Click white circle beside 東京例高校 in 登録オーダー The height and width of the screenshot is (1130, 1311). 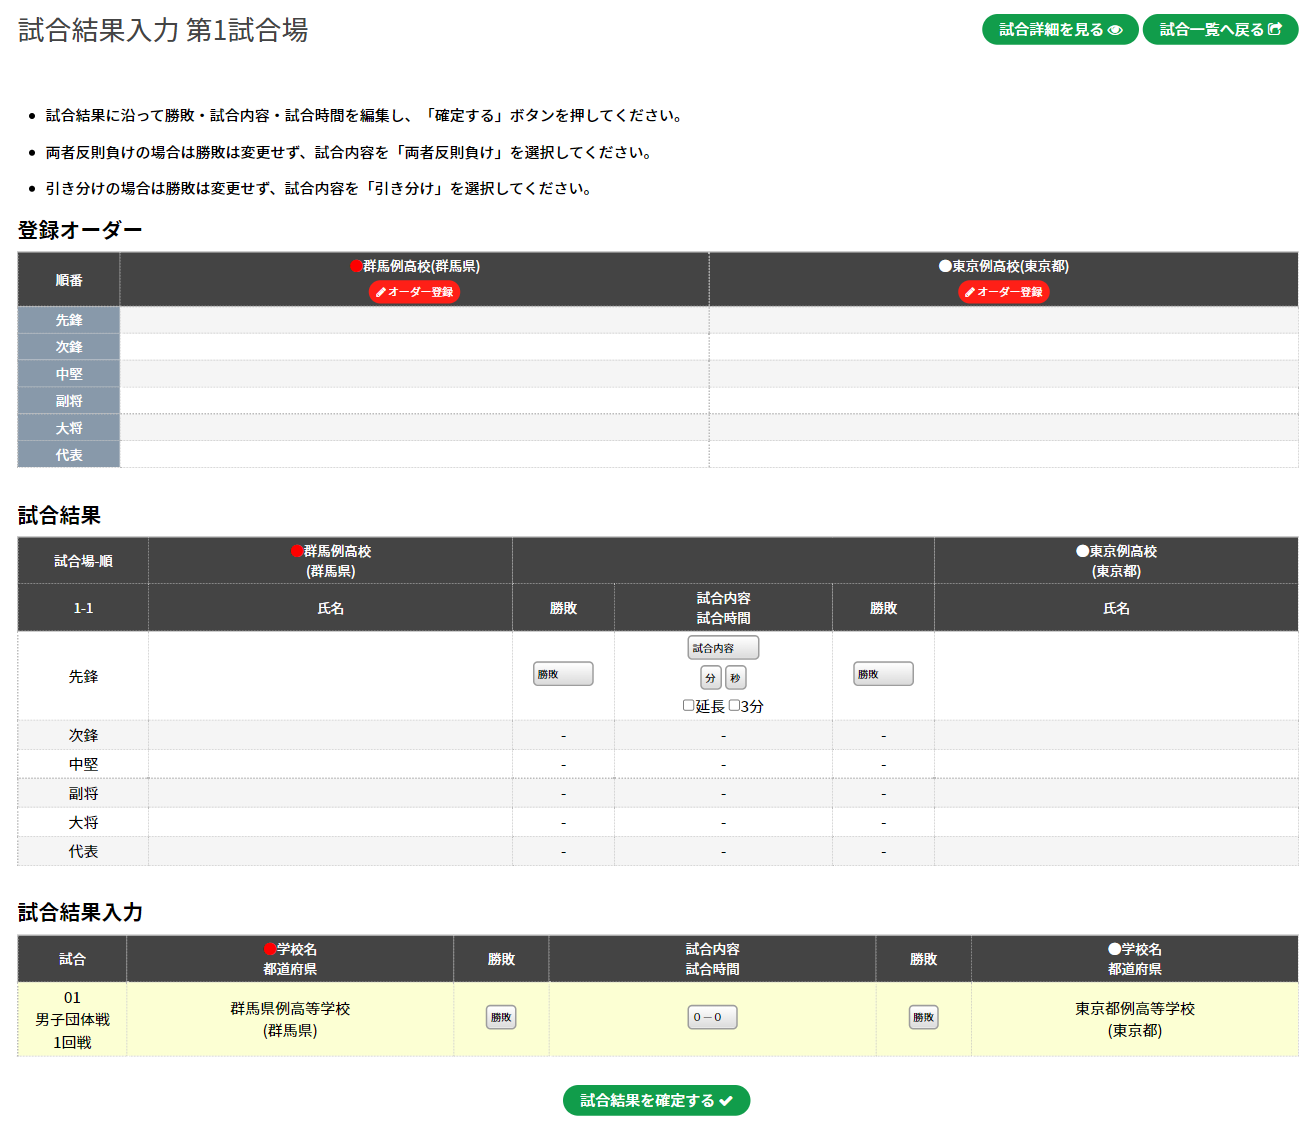(945, 266)
